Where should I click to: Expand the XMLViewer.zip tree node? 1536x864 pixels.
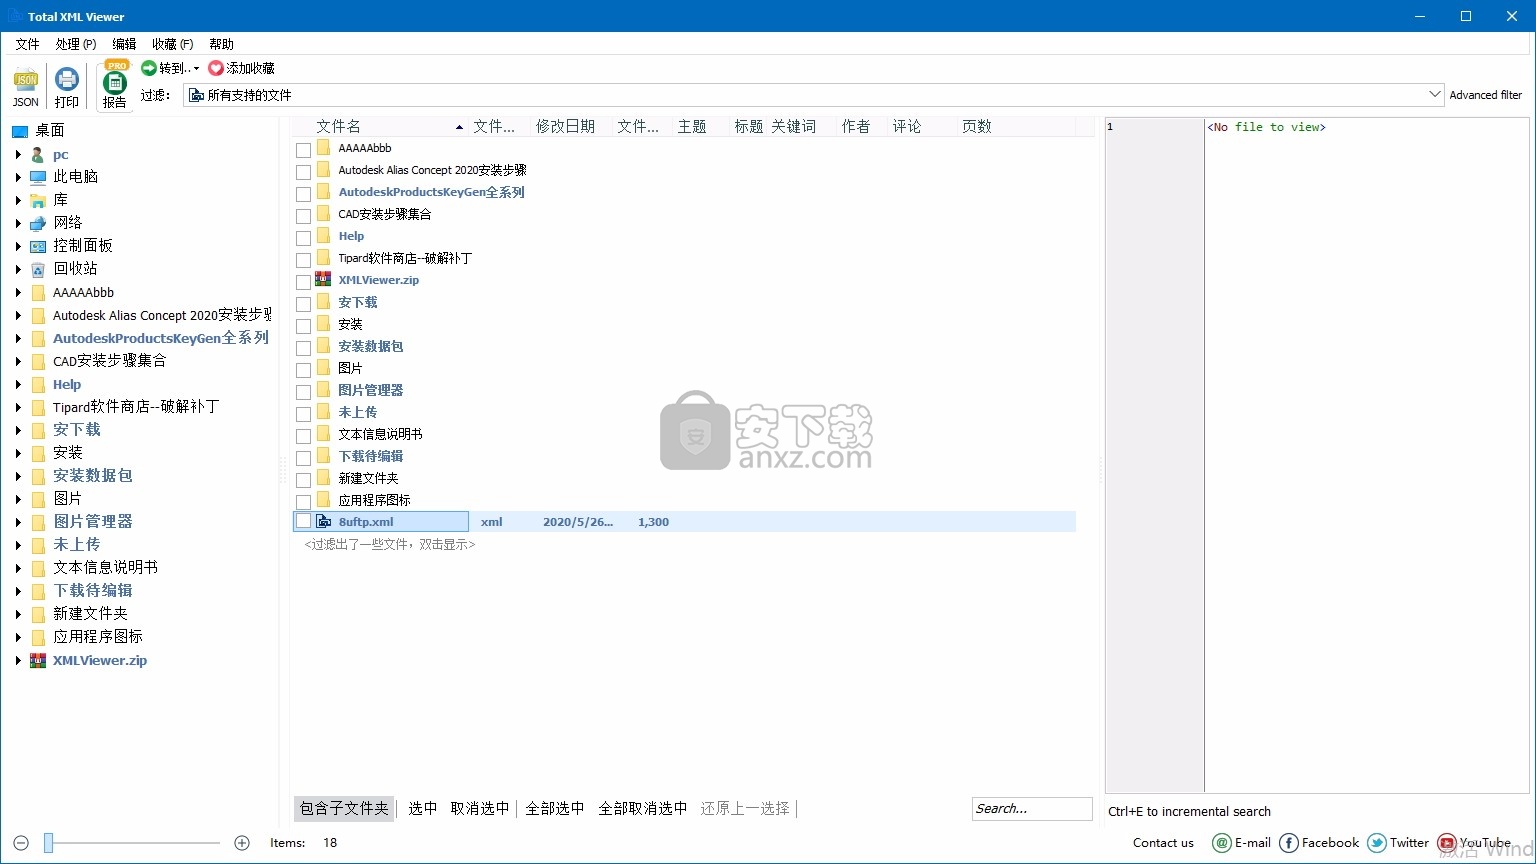18,660
